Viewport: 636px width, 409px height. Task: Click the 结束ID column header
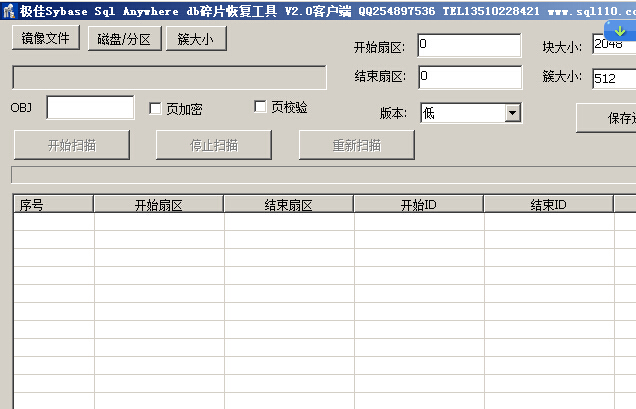548,205
